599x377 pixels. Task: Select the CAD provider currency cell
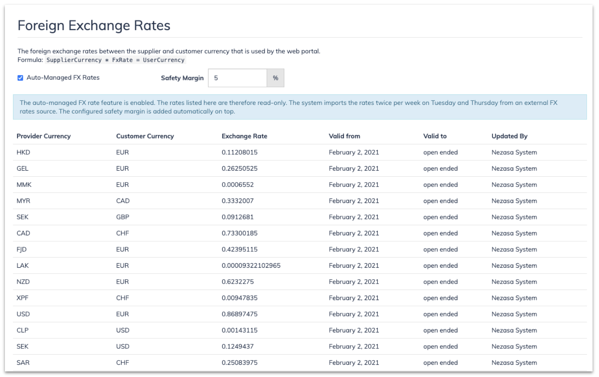tap(23, 233)
